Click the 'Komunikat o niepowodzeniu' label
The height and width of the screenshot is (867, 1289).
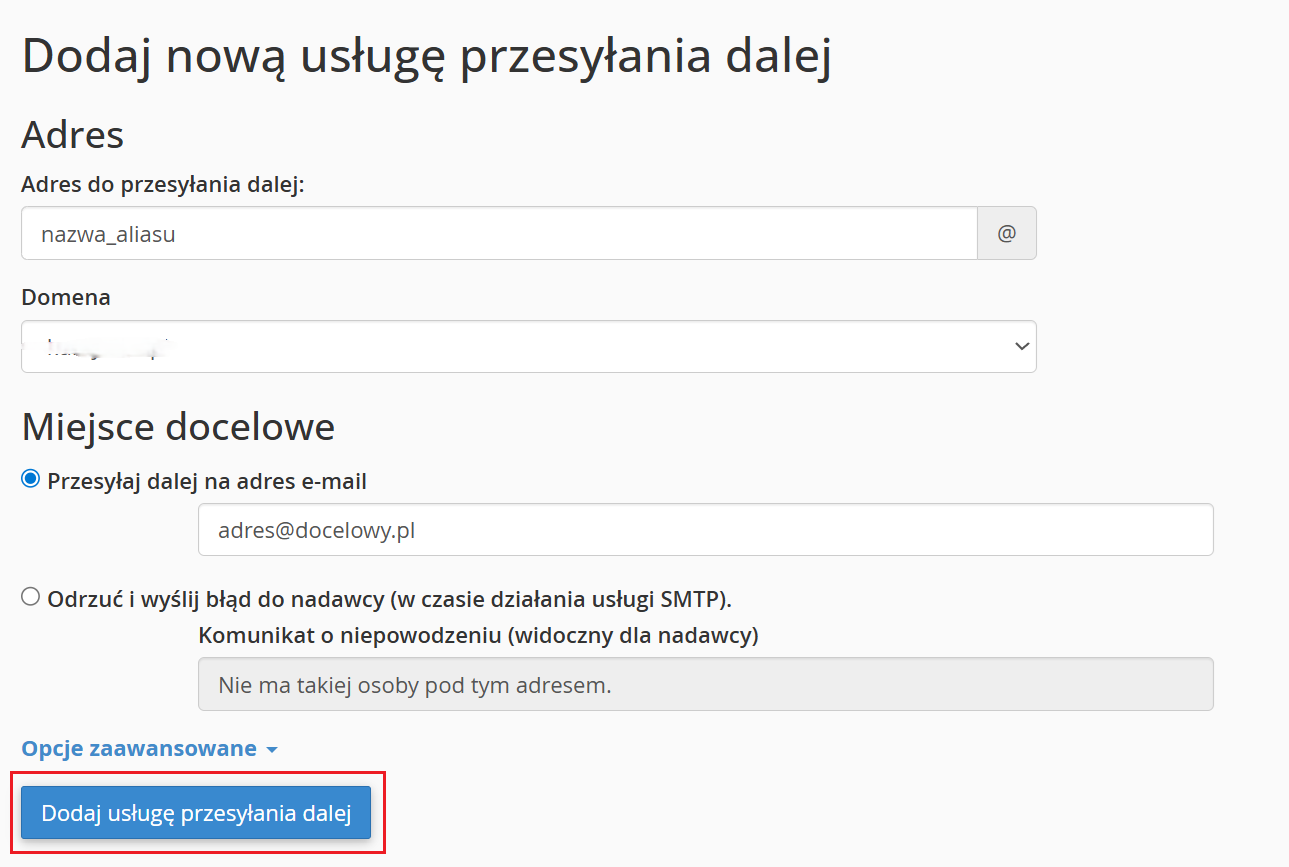478,636
